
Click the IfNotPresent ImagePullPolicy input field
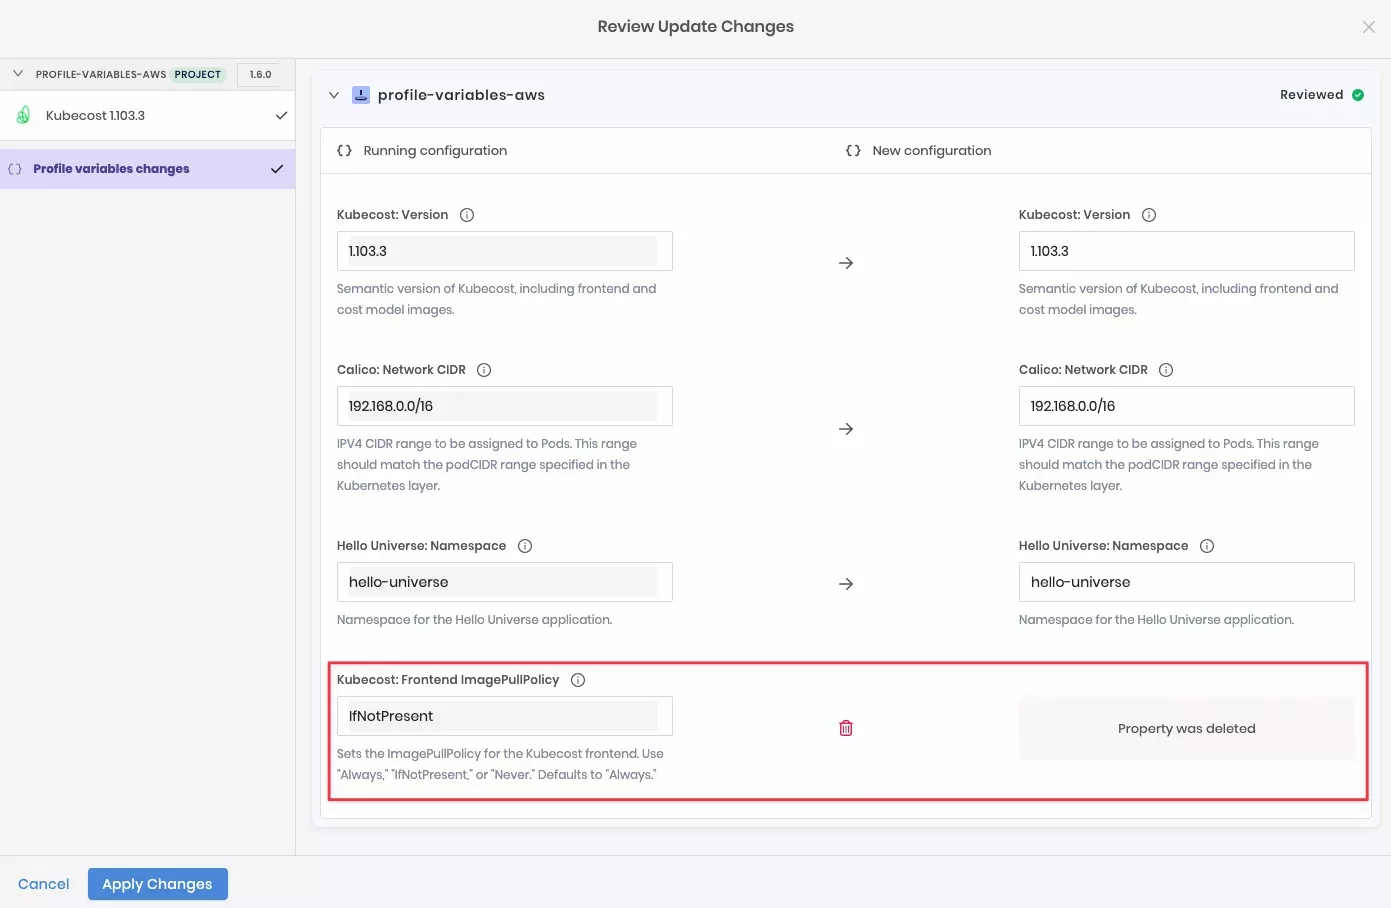click(504, 716)
